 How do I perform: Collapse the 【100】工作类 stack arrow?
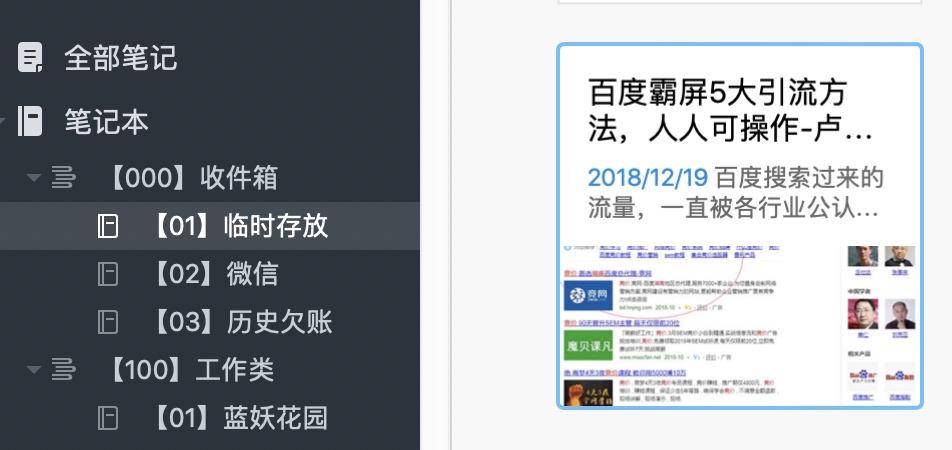point(34,369)
